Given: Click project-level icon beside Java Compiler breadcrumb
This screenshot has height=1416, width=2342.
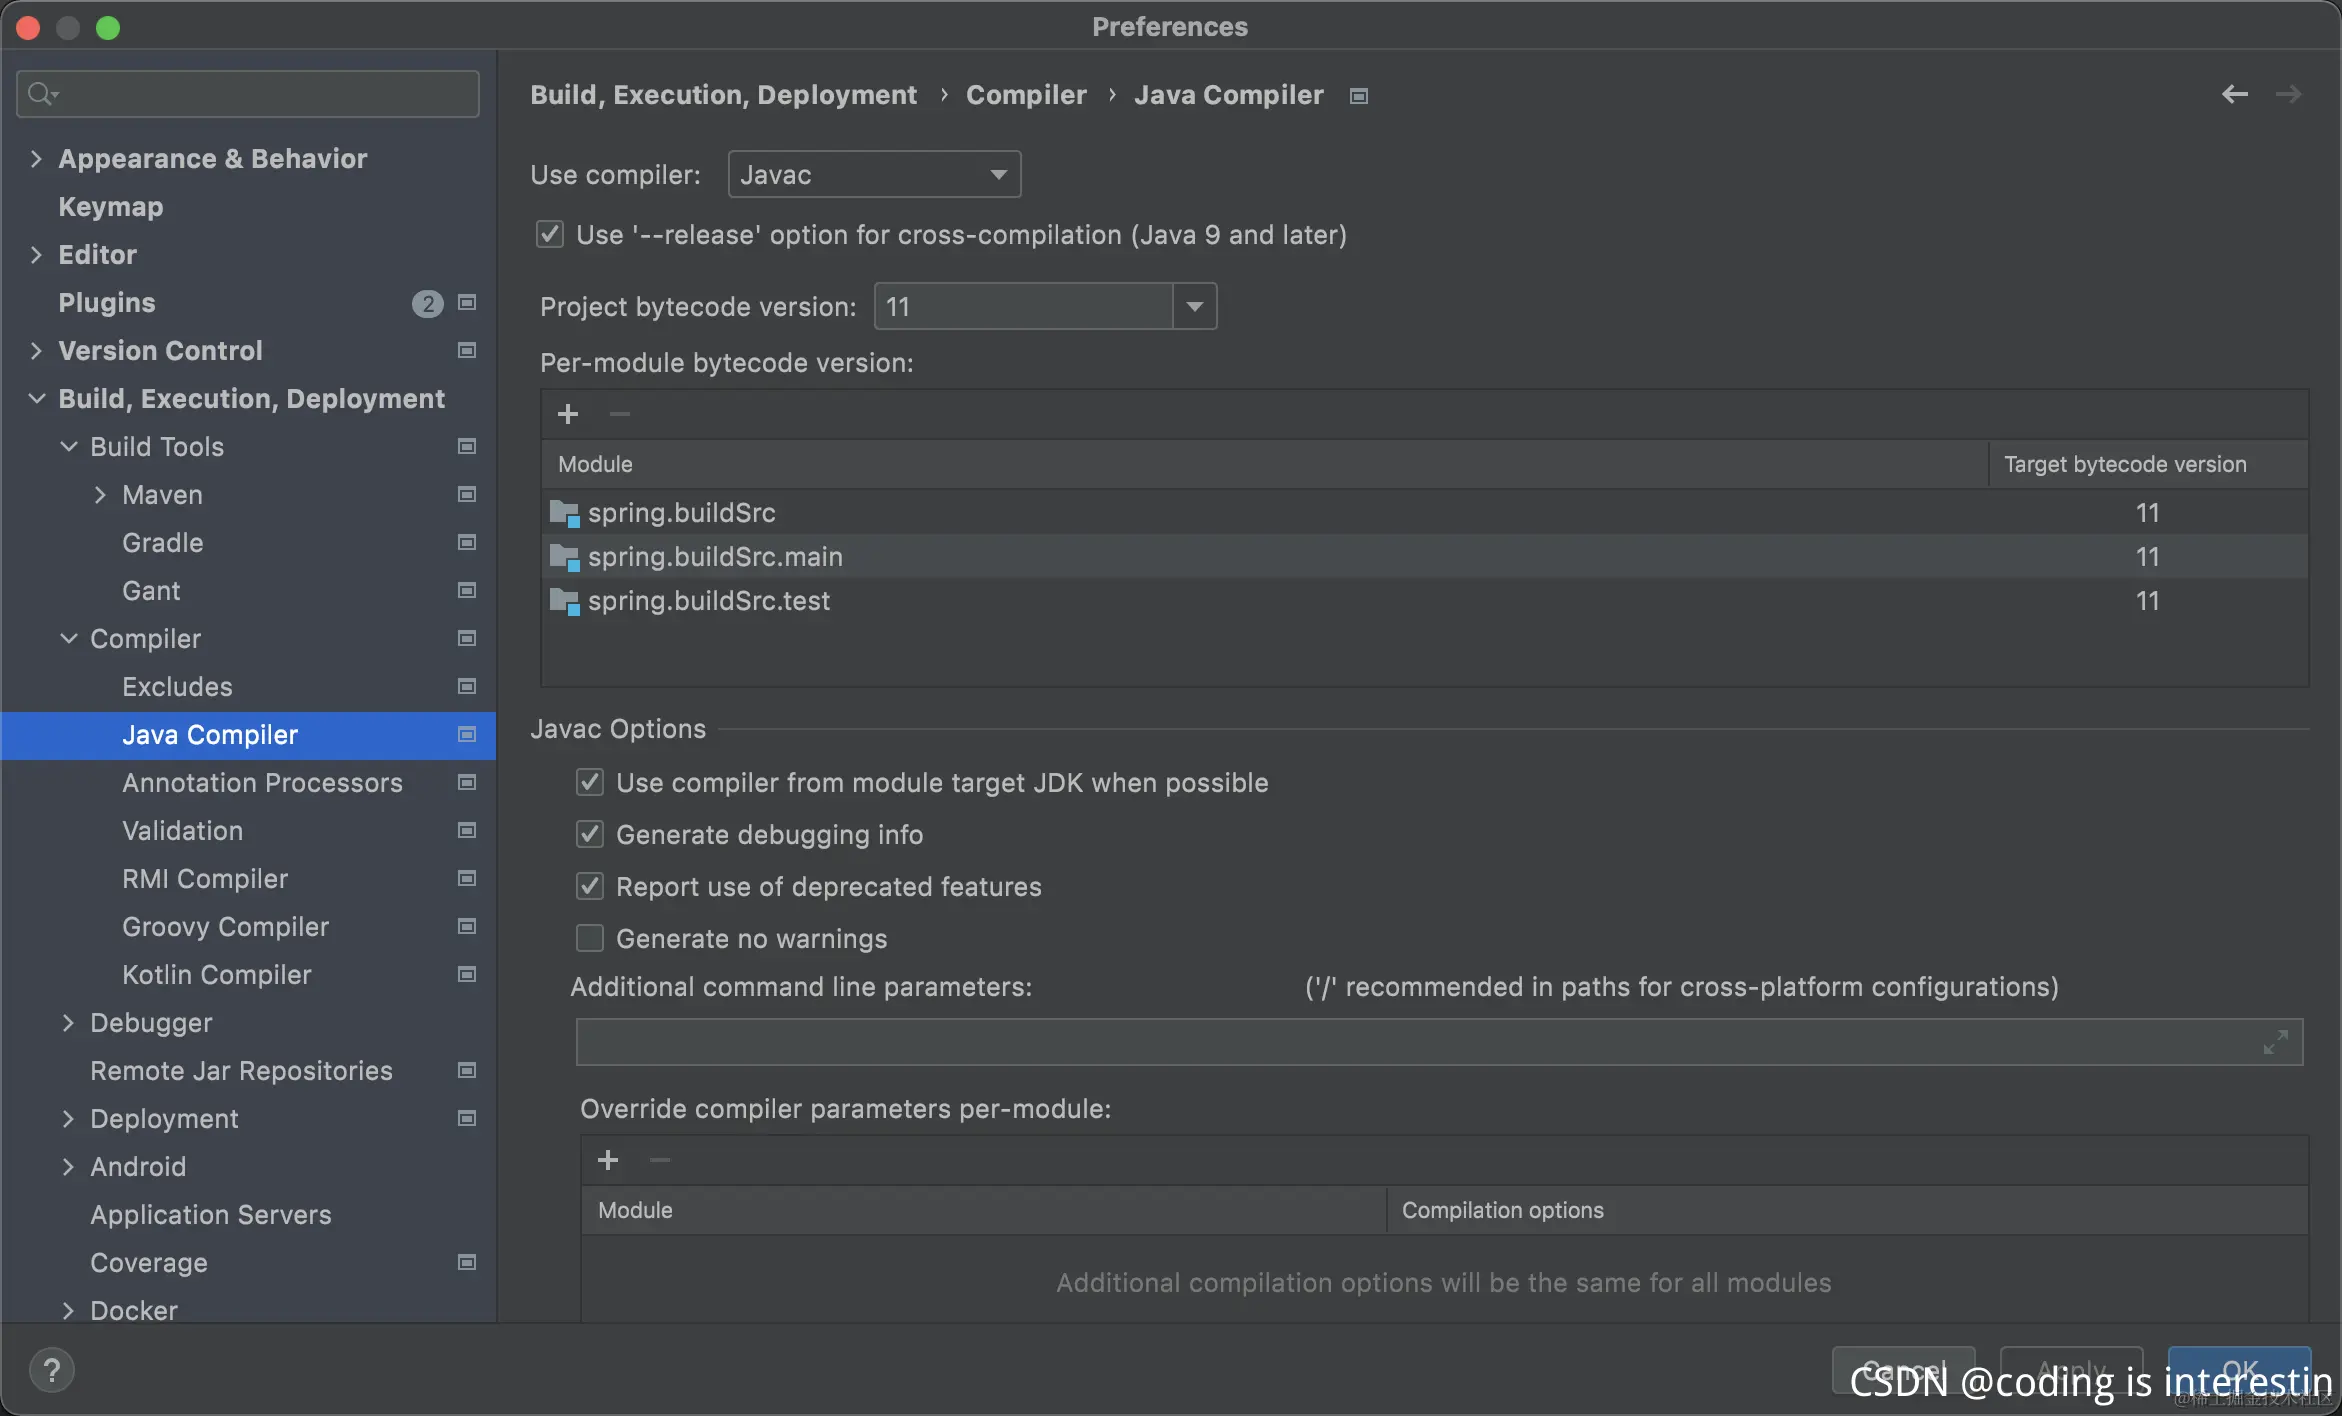Looking at the screenshot, I should [1358, 96].
